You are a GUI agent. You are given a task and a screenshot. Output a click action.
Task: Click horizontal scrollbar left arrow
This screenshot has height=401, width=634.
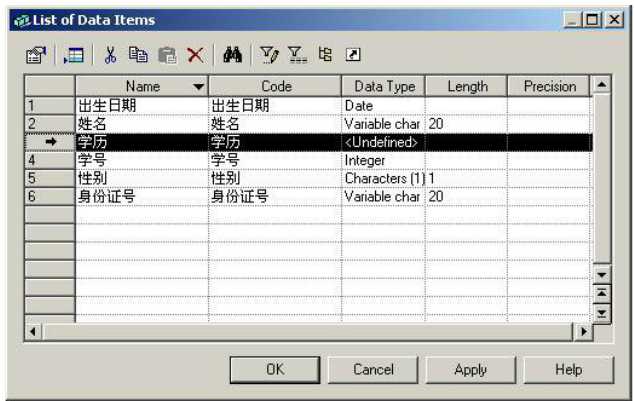click(x=33, y=331)
